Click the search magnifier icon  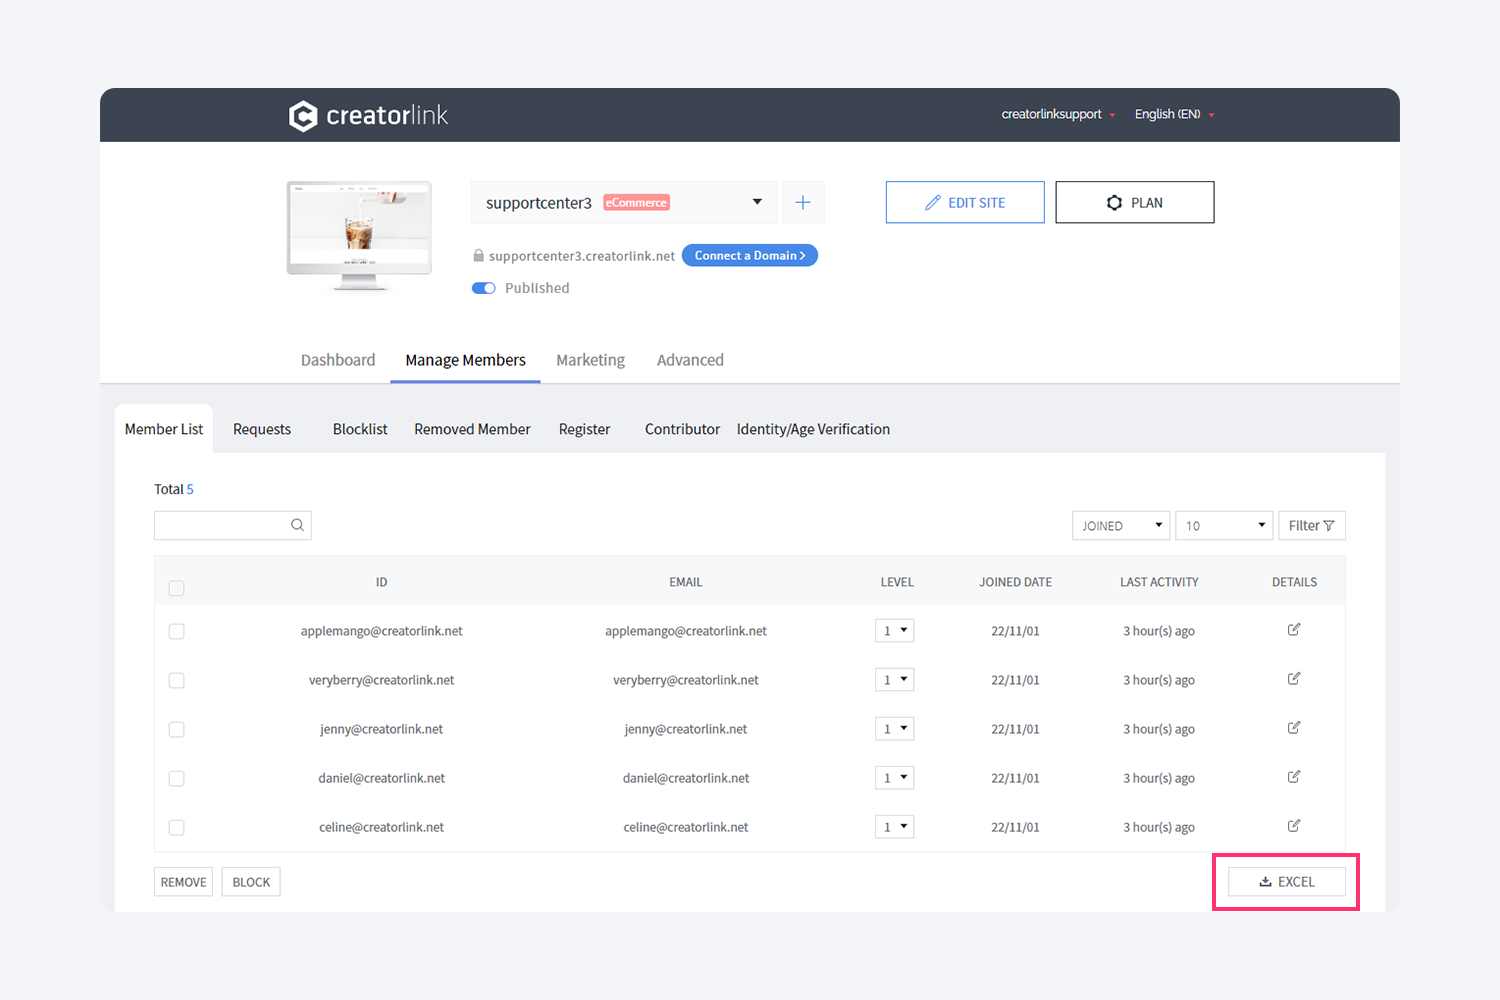297,525
